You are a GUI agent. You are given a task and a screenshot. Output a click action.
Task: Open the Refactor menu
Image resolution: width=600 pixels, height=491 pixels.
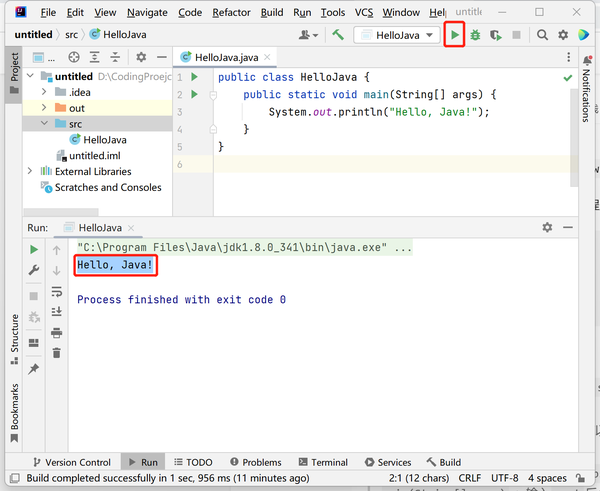(x=231, y=13)
